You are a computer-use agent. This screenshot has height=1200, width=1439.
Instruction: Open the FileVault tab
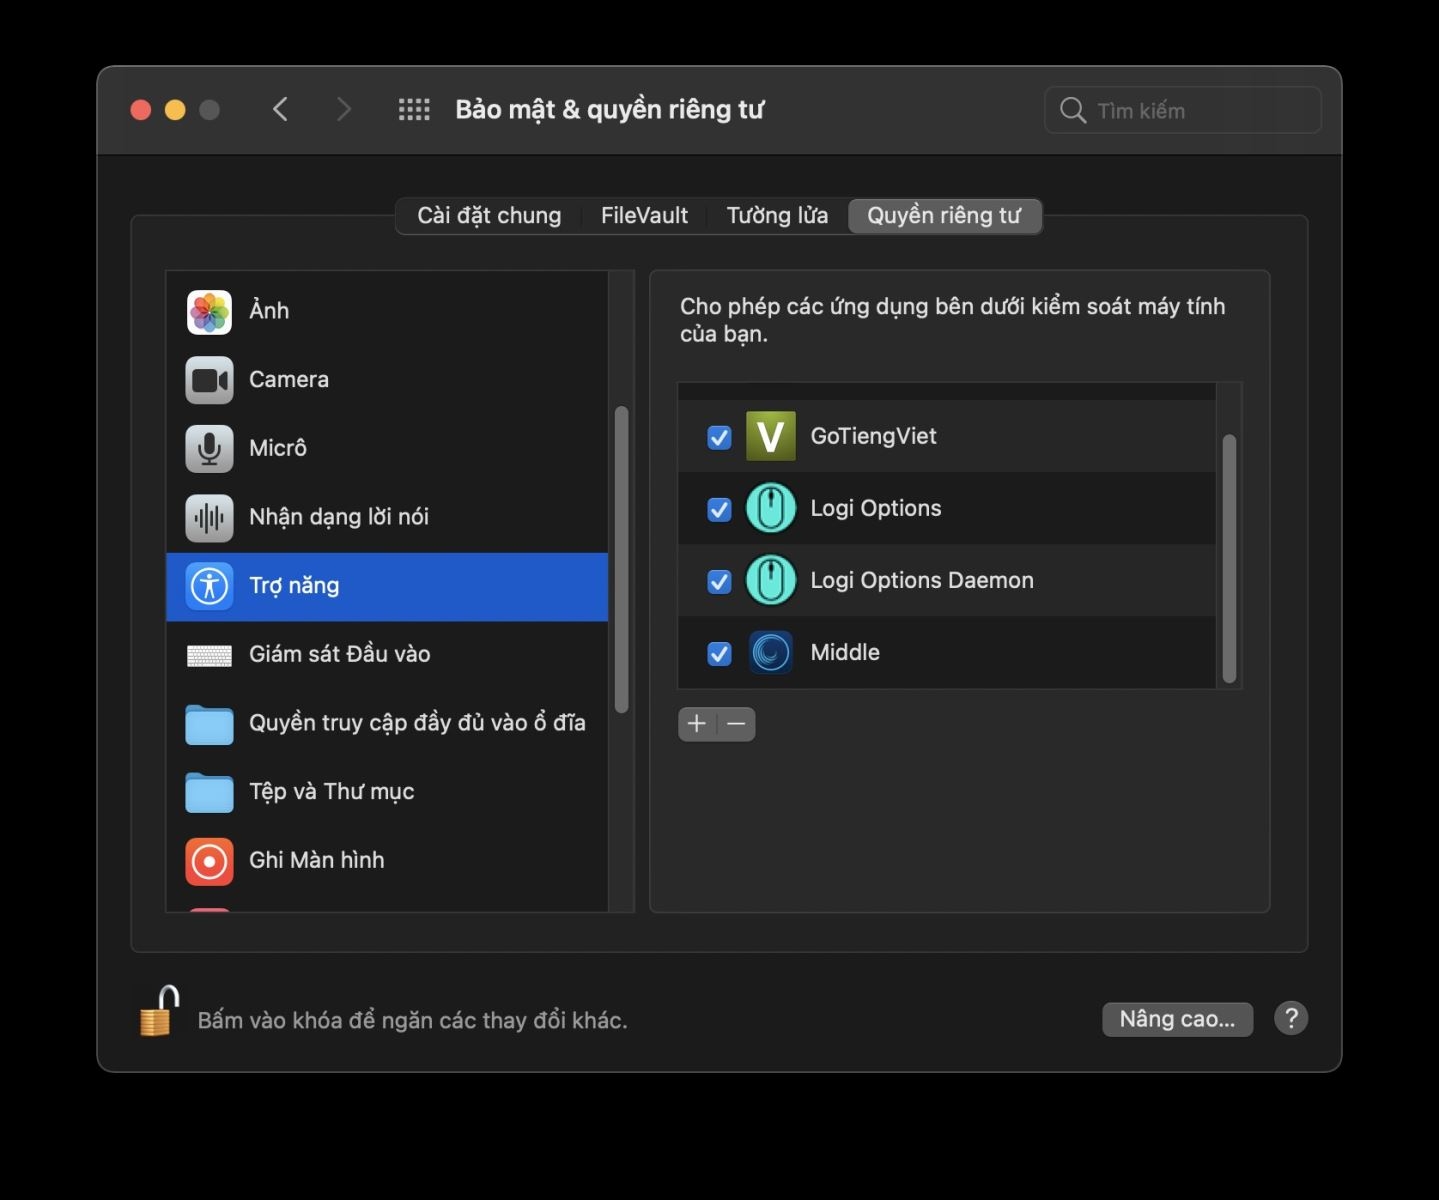click(644, 216)
